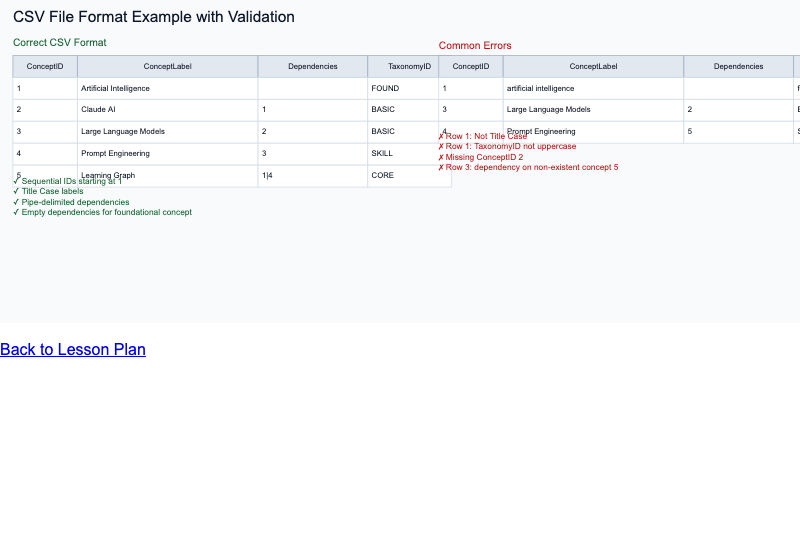Click the SKILL taxonomy cell
This screenshot has width=800, height=560.
(x=382, y=154)
